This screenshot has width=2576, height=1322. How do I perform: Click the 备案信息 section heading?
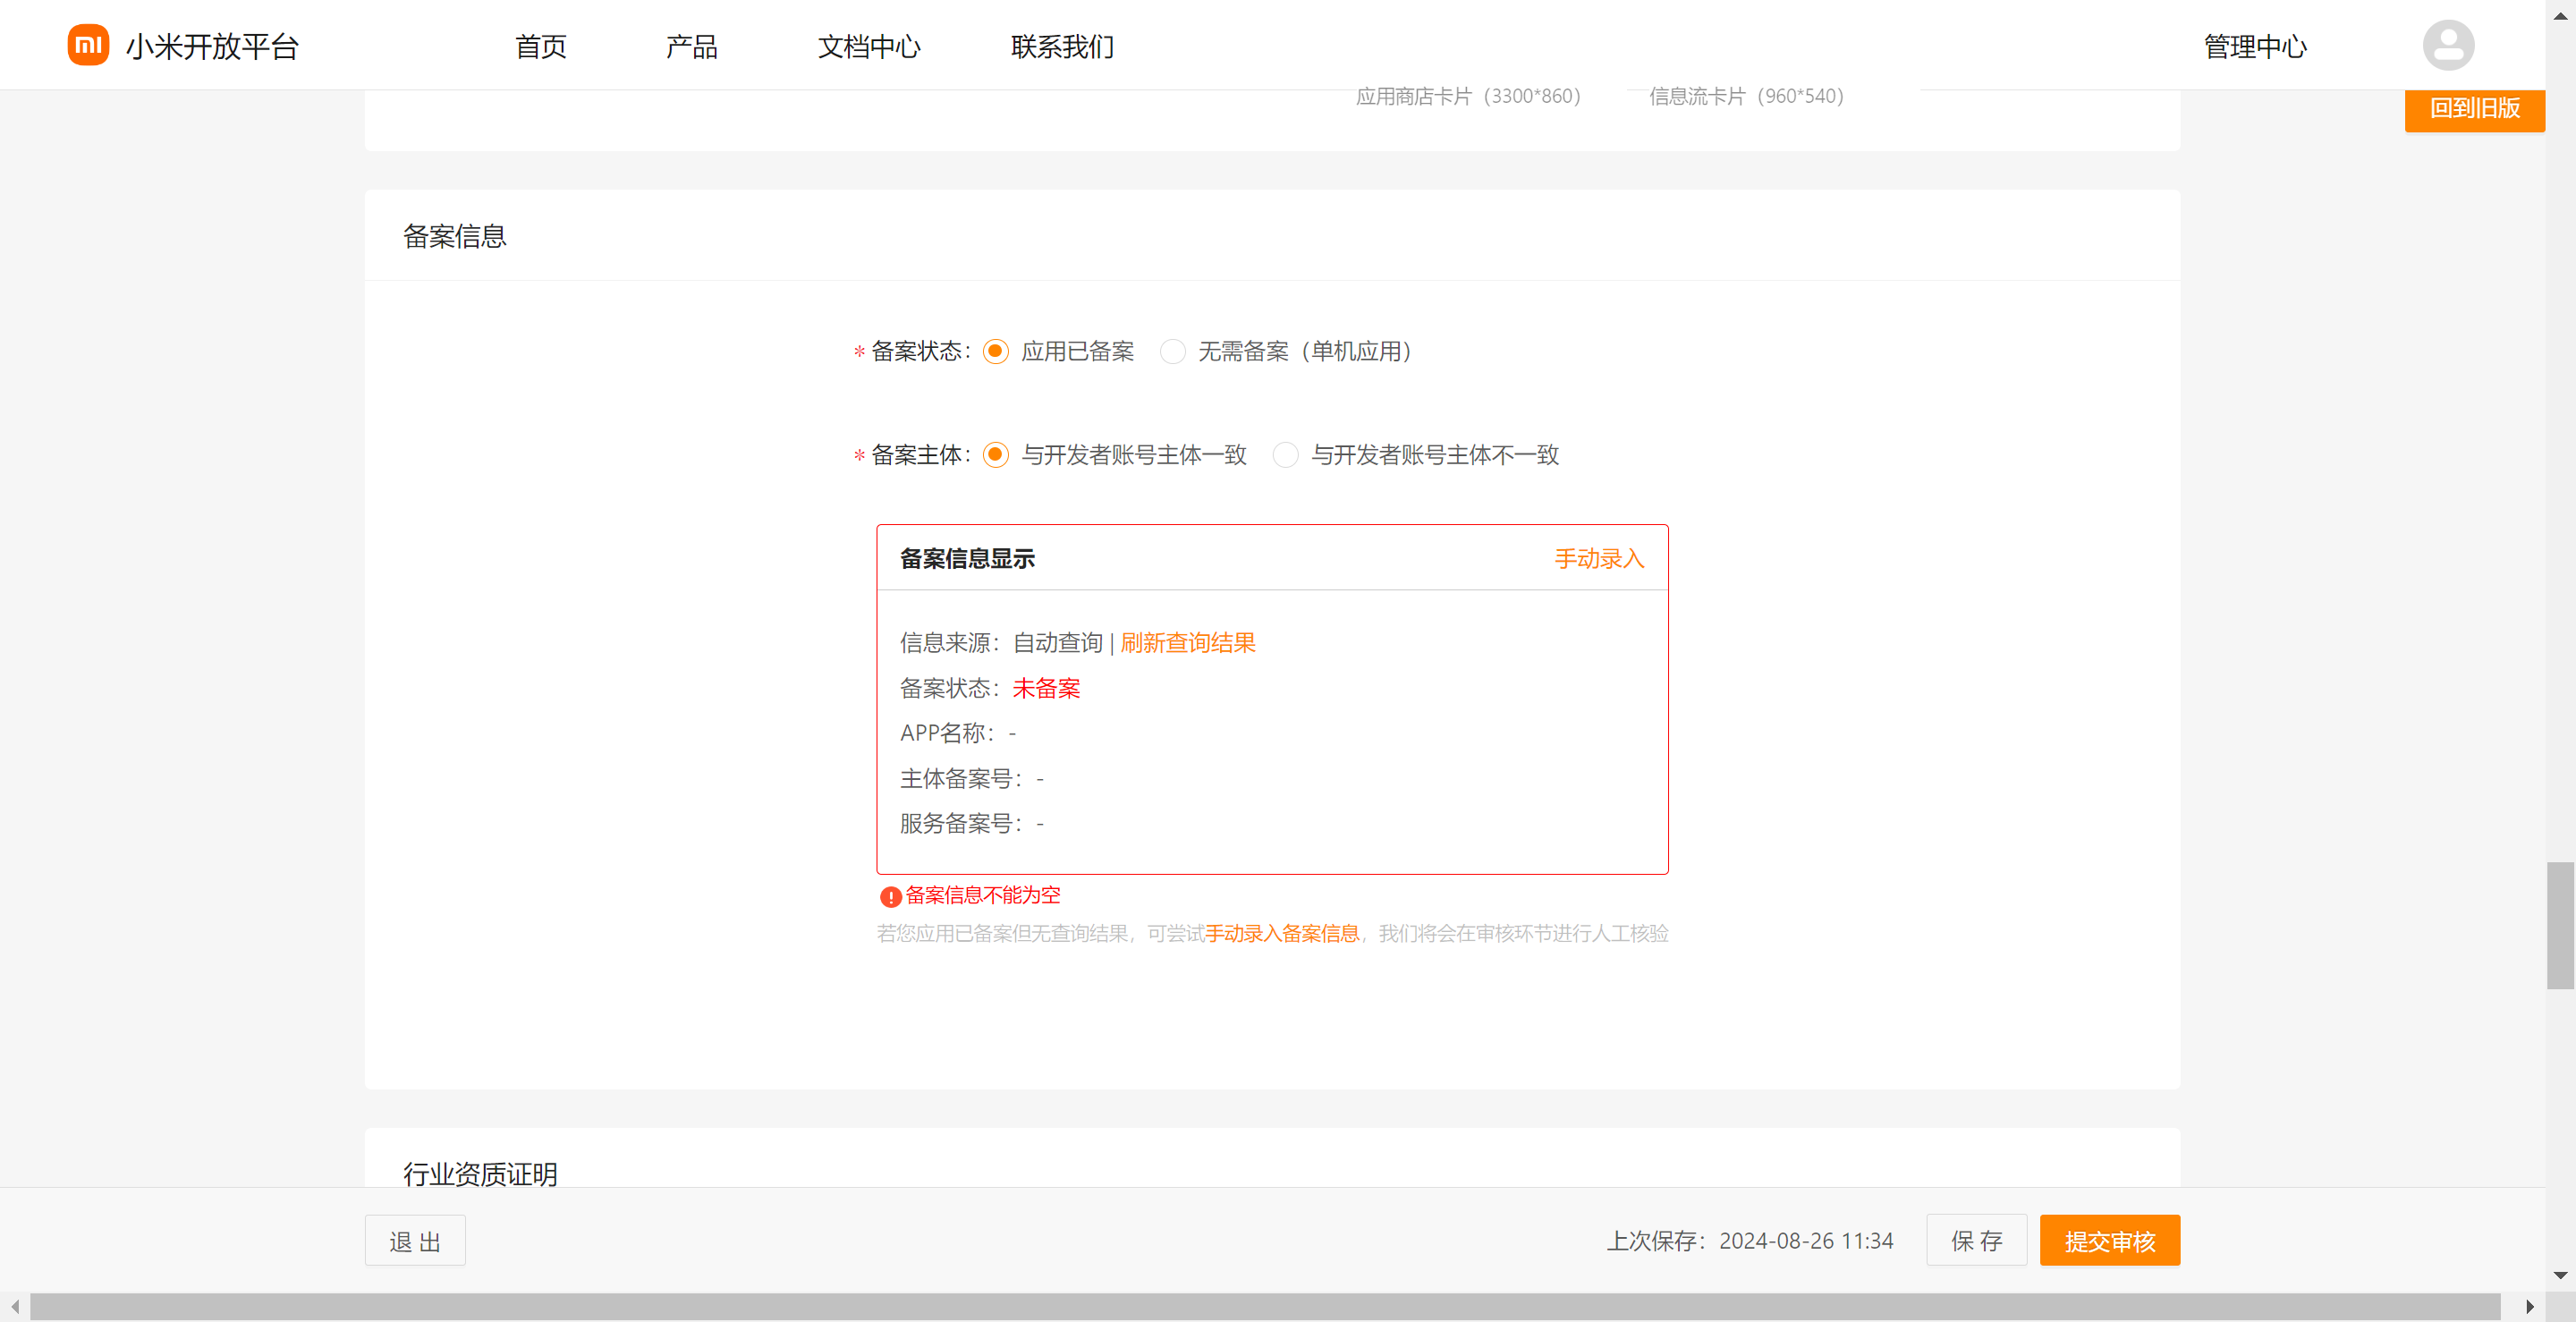pyautogui.click(x=454, y=236)
